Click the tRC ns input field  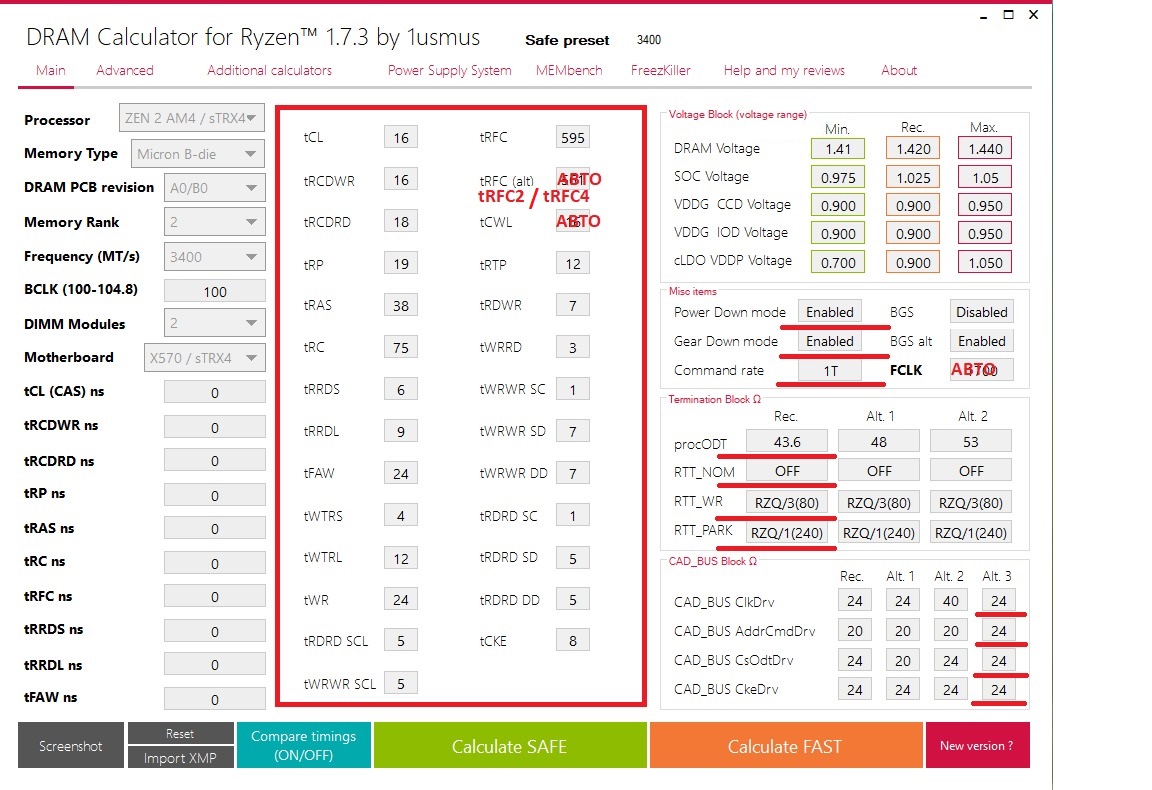tap(215, 563)
